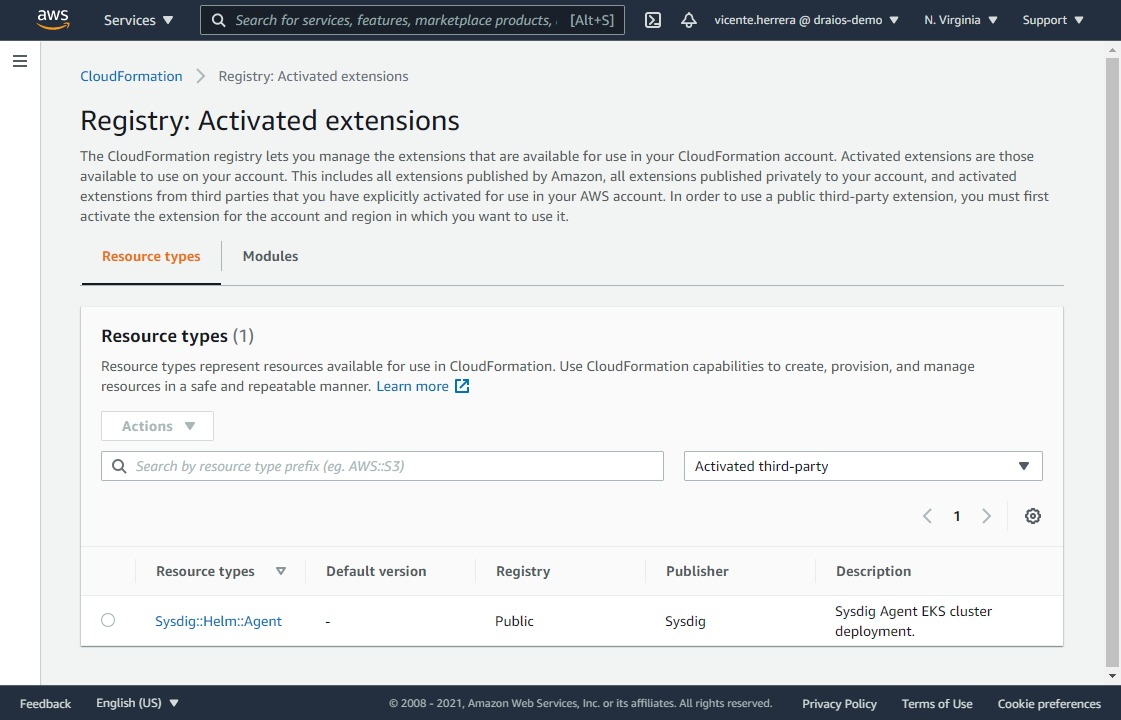Image resolution: width=1121 pixels, height=720 pixels.
Task: Open the hamburger side navigation menu
Action: 20,61
